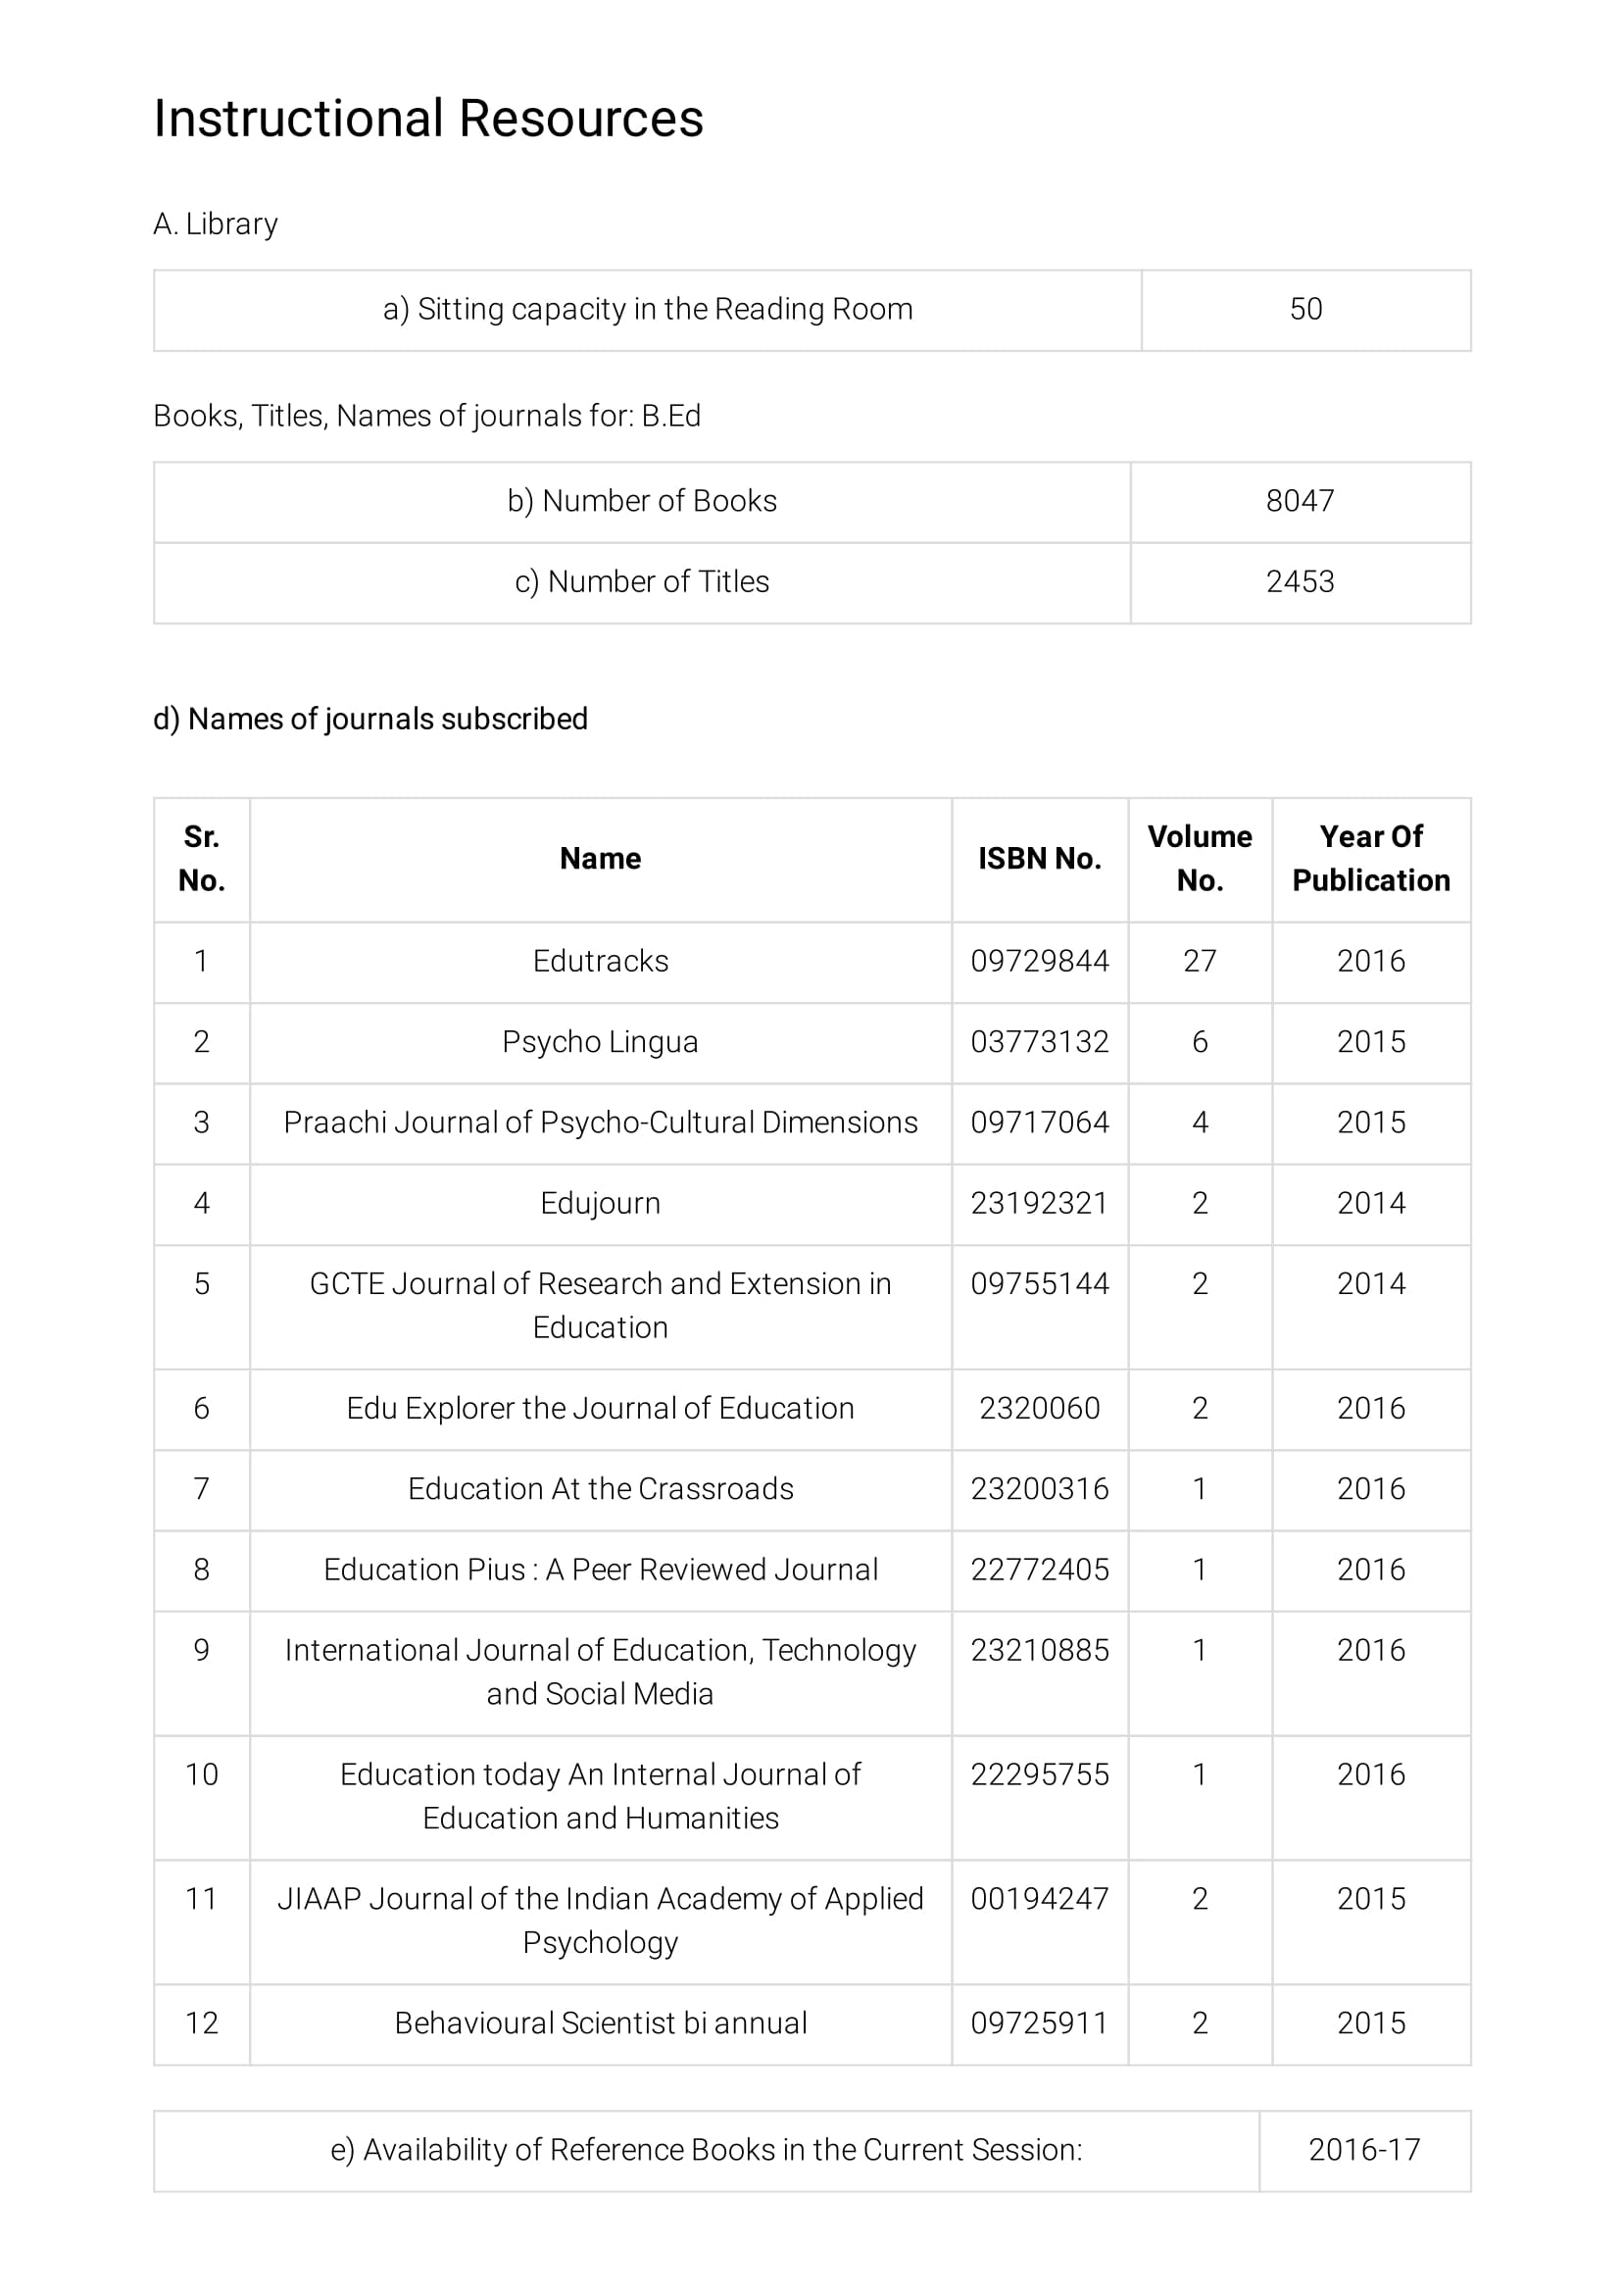Select the Volume No. column header

[1199, 859]
